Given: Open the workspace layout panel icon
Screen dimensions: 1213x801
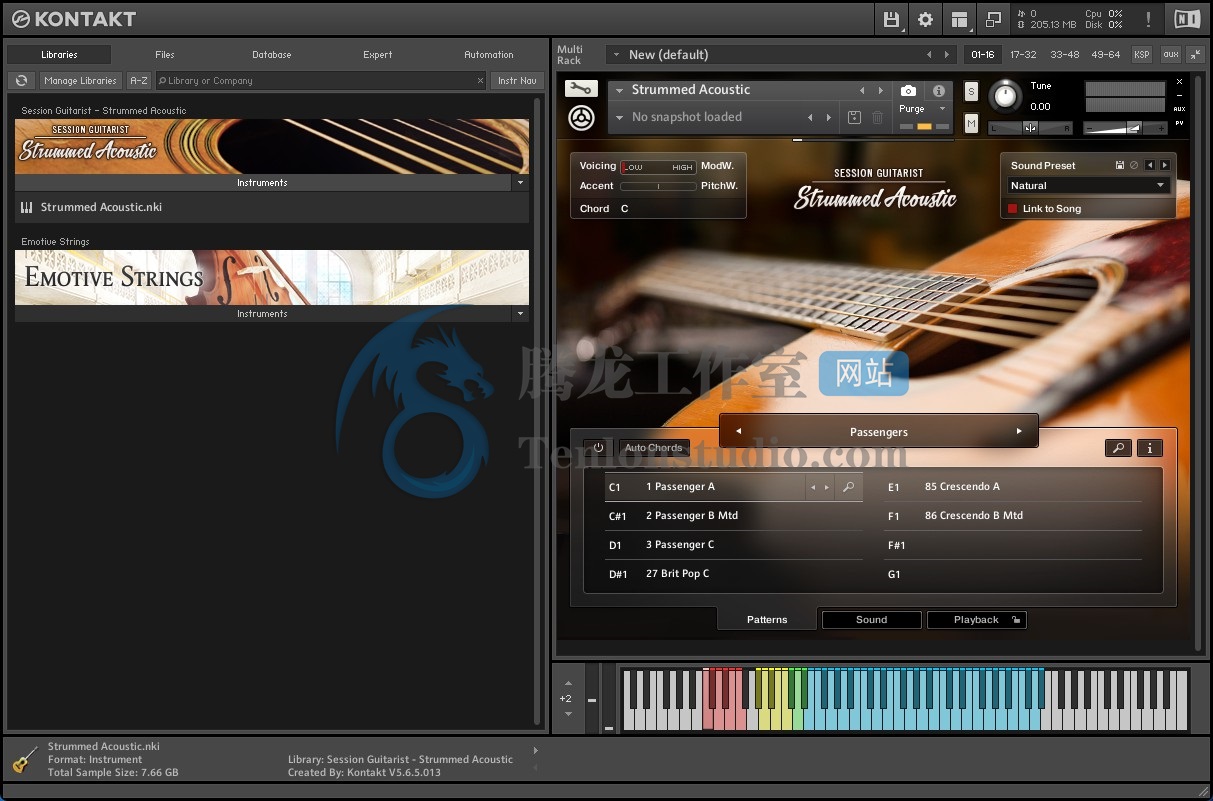Looking at the screenshot, I should 959,19.
